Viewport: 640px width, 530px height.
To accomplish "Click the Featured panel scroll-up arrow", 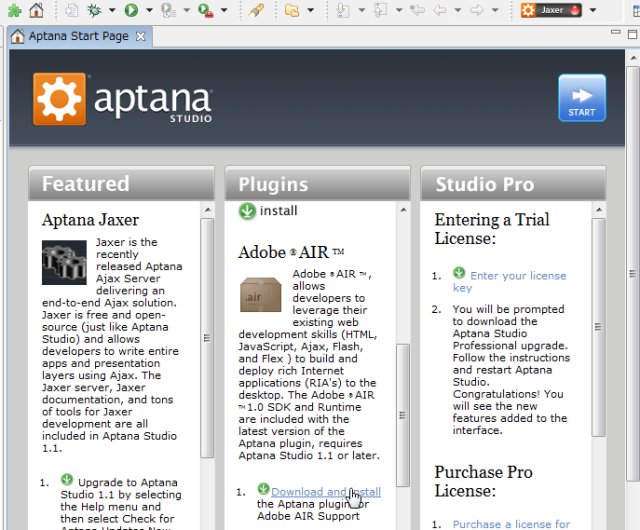I will coord(208,210).
